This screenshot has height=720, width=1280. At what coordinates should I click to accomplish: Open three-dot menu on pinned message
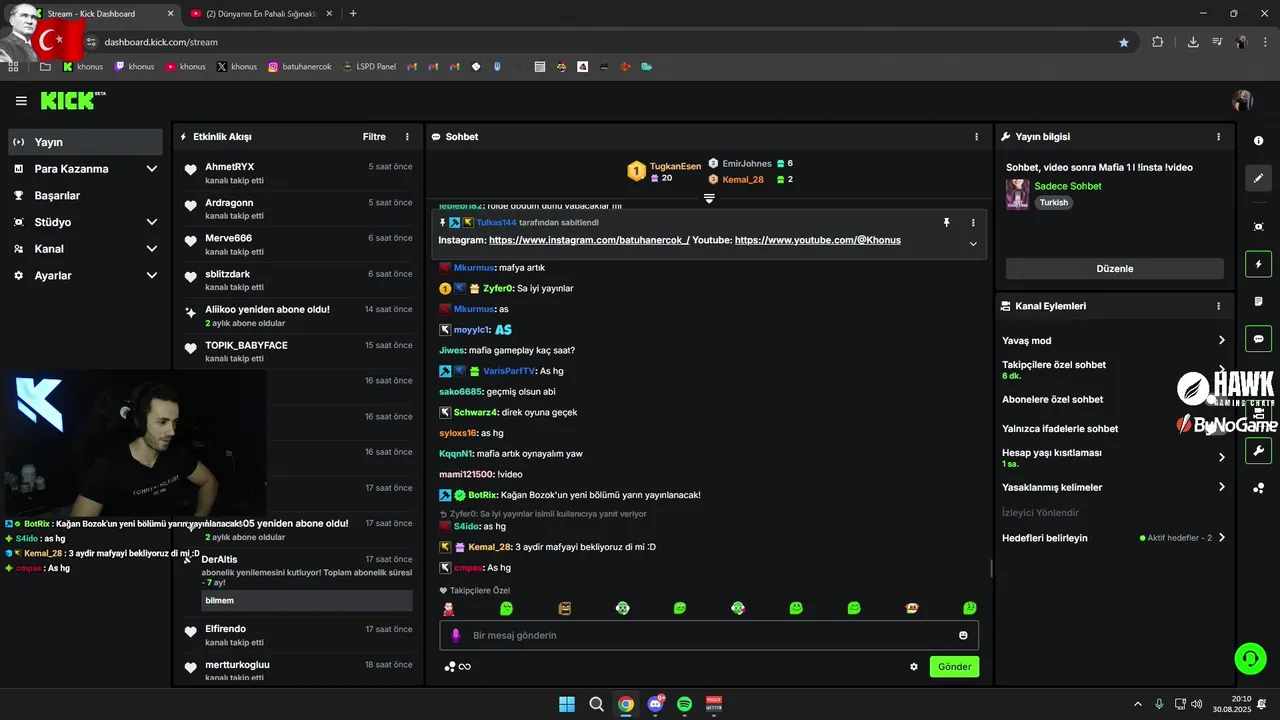click(x=973, y=222)
